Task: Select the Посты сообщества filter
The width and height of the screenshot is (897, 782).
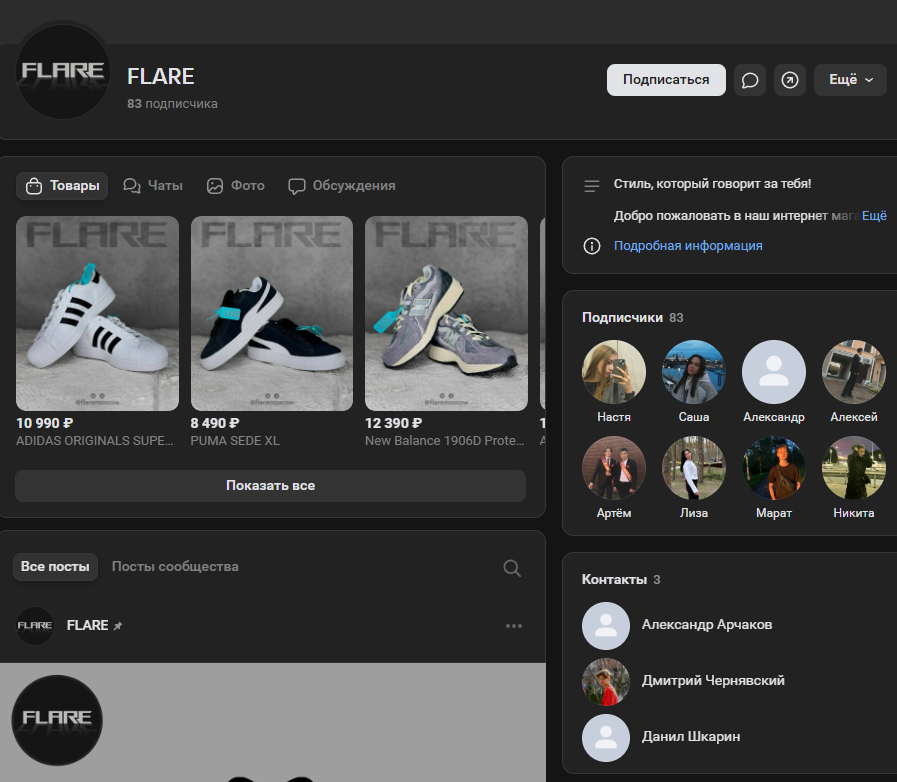Action: [175, 567]
